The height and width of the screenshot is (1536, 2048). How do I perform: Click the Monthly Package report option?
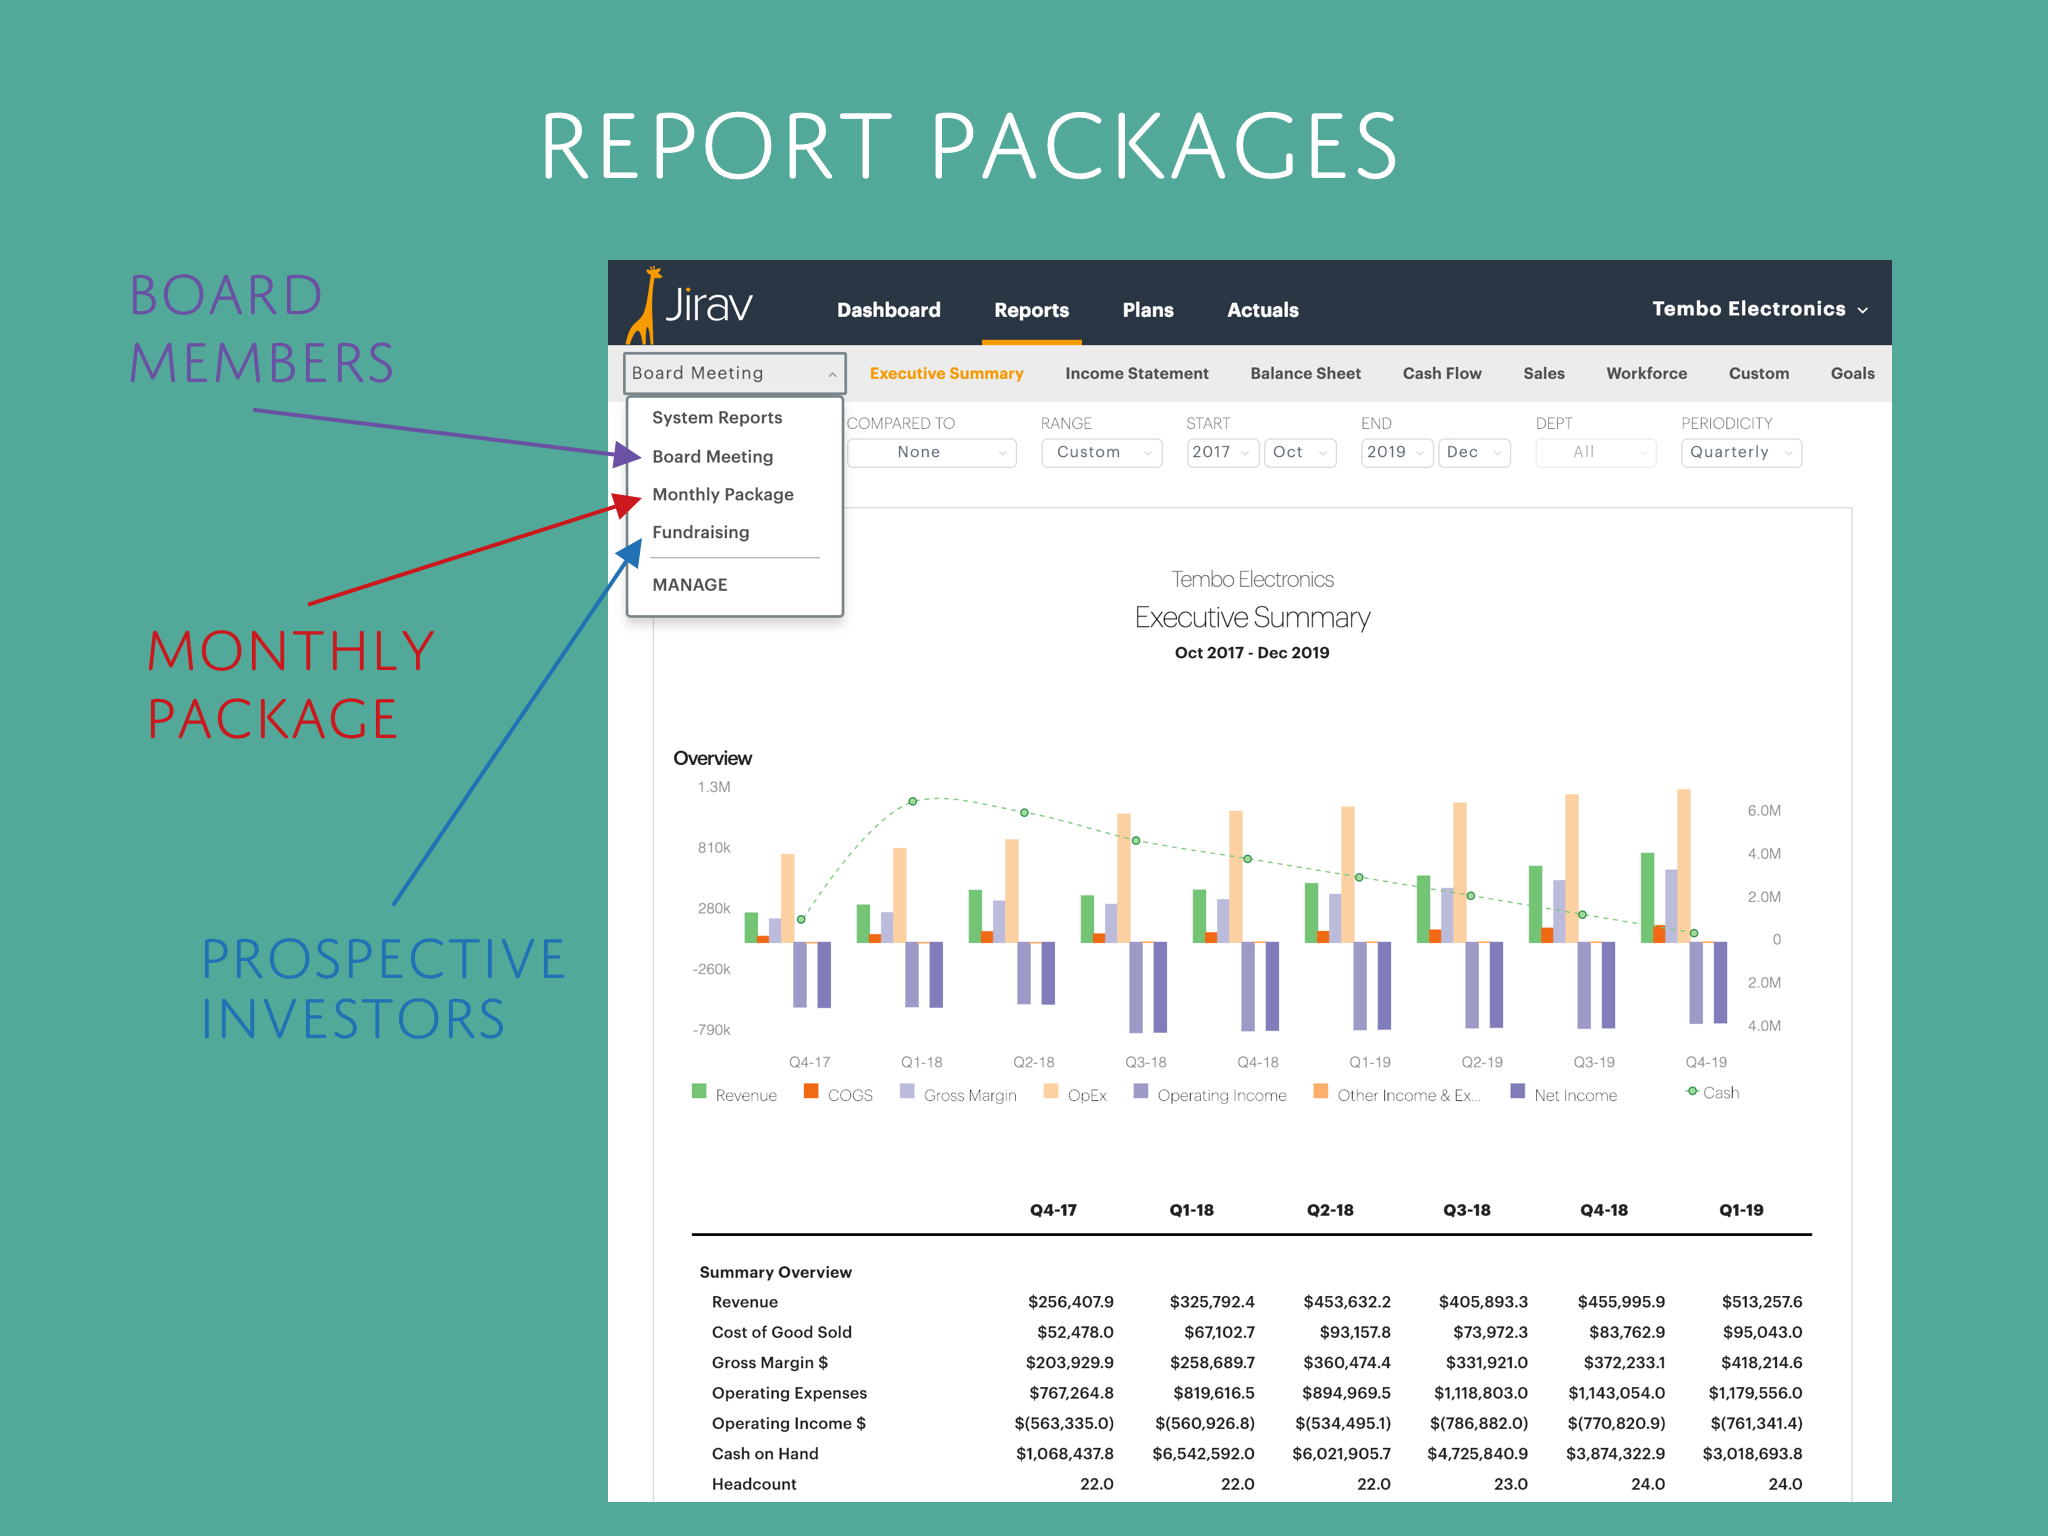tap(722, 494)
